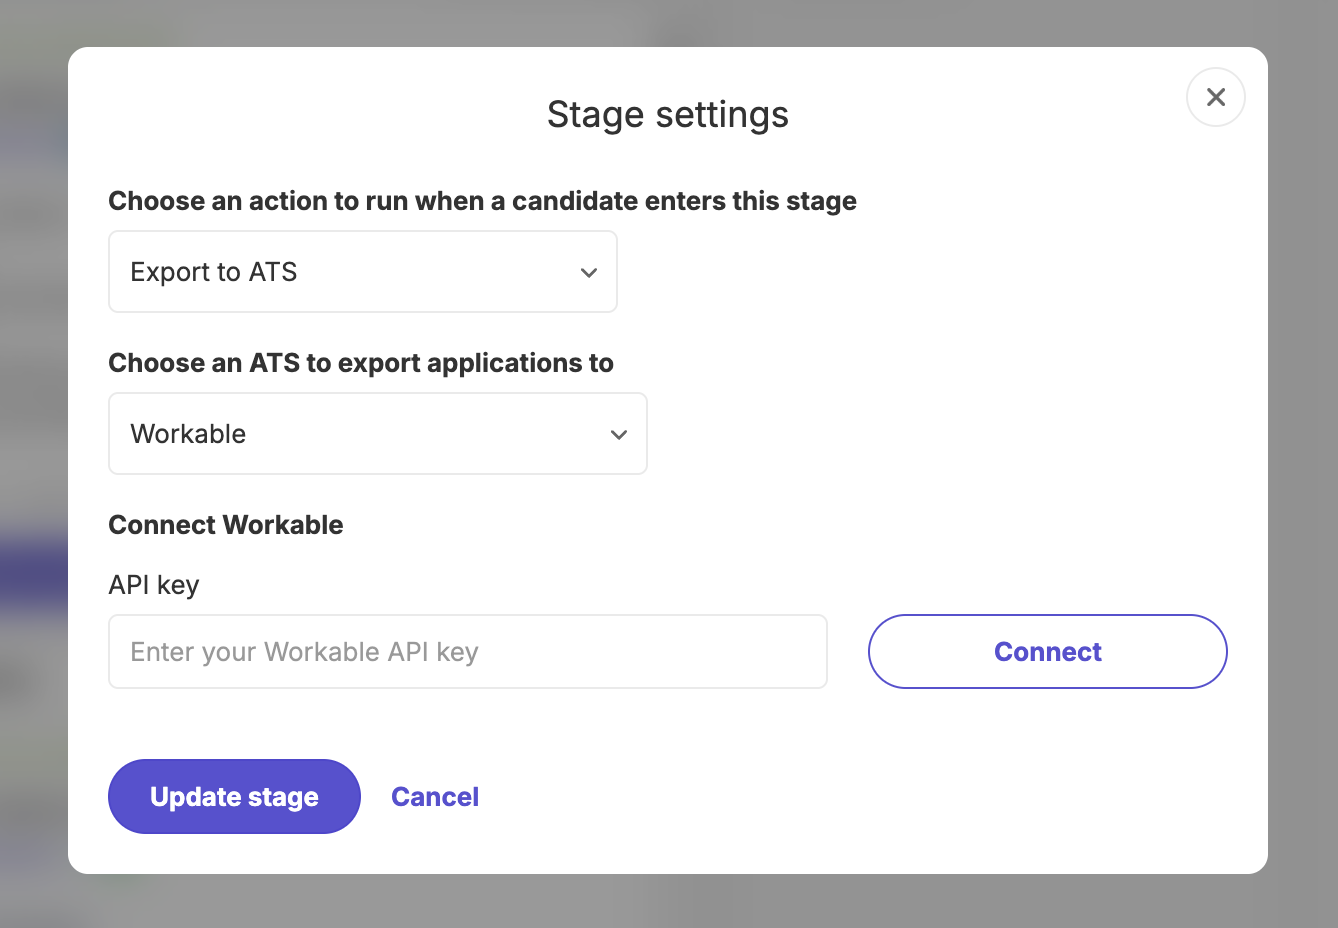Click the Connect button
The height and width of the screenshot is (928, 1338).
[x=1047, y=652]
